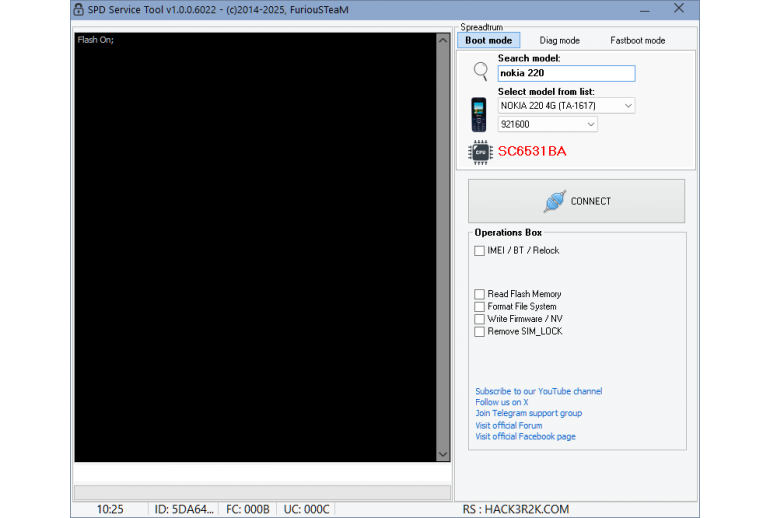
Task: Expand the 921600 baud rate dropdown
Action: click(x=548, y=124)
